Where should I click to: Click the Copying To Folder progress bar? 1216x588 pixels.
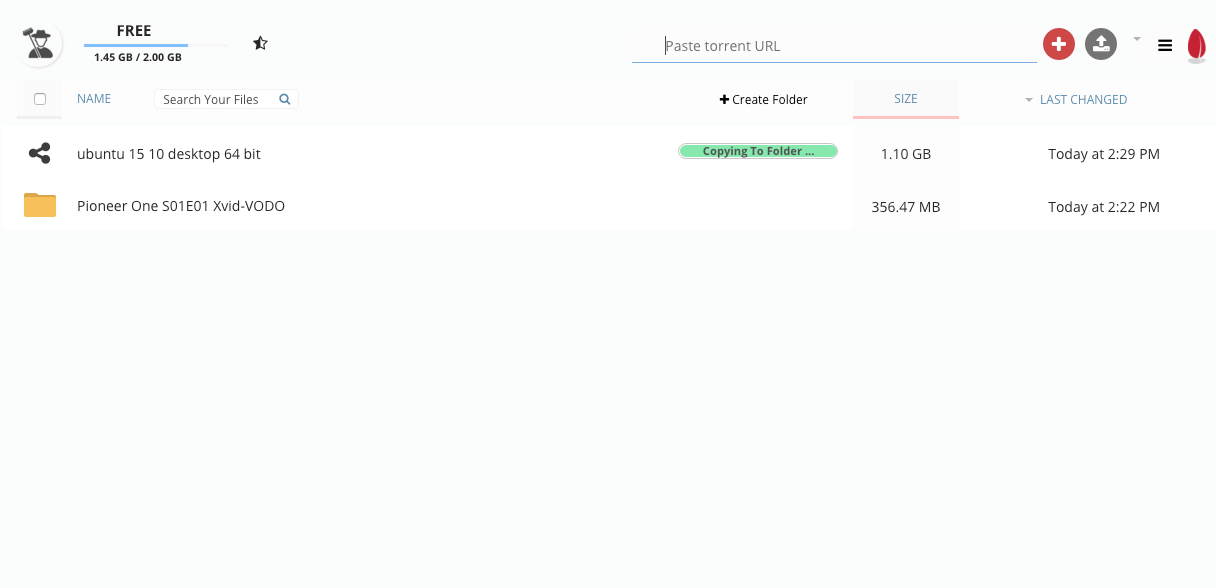click(758, 151)
